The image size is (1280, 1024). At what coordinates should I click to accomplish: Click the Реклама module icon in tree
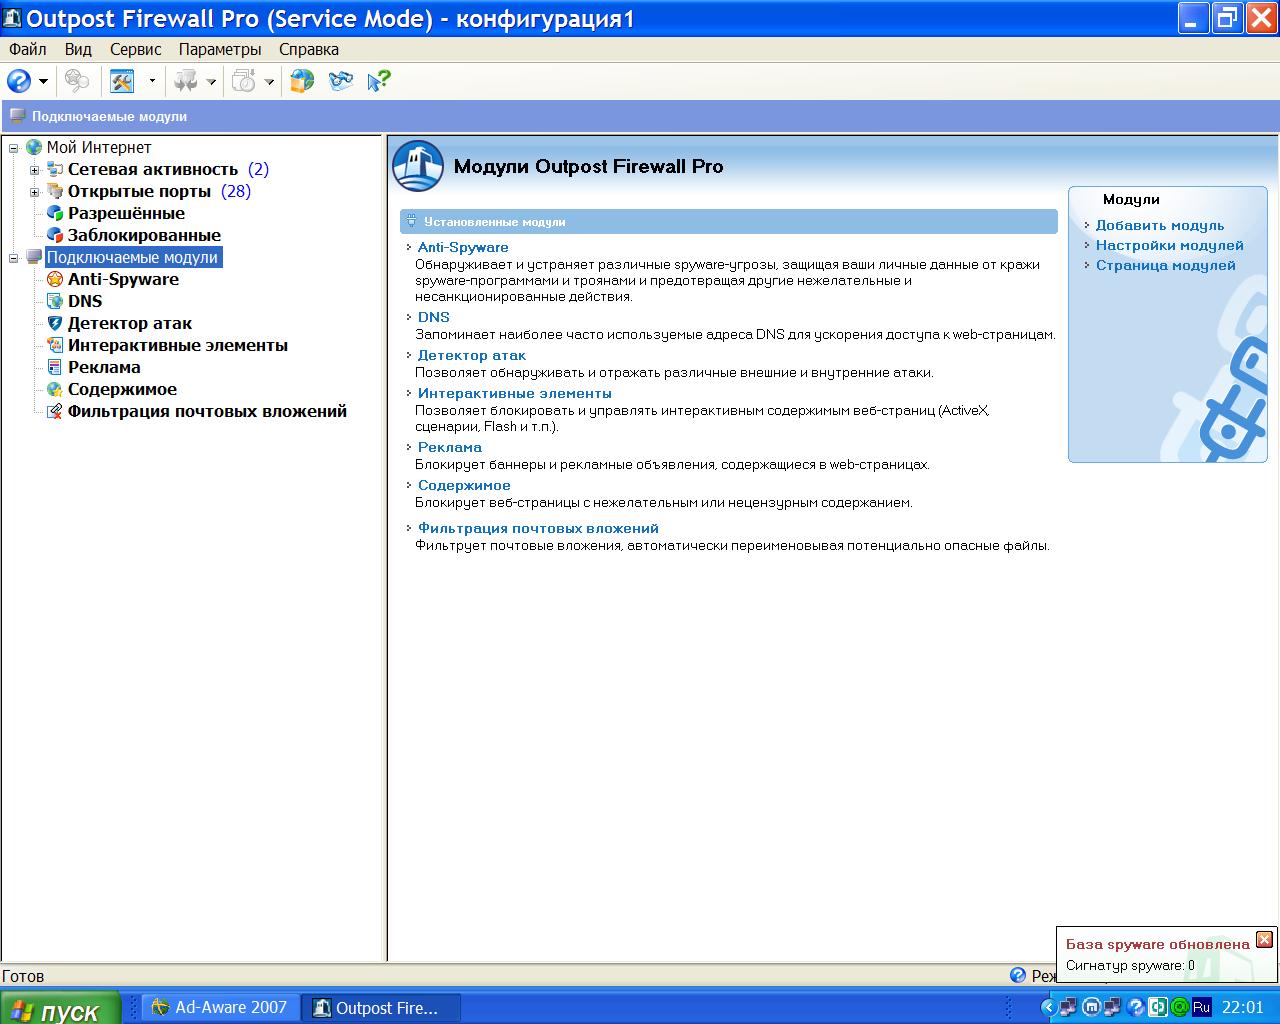pyautogui.click(x=55, y=367)
